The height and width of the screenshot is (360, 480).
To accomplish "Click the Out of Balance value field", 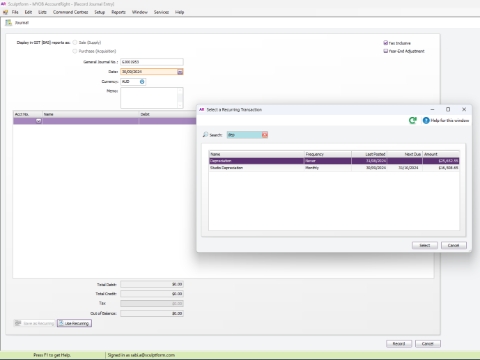I will pos(152,314).
